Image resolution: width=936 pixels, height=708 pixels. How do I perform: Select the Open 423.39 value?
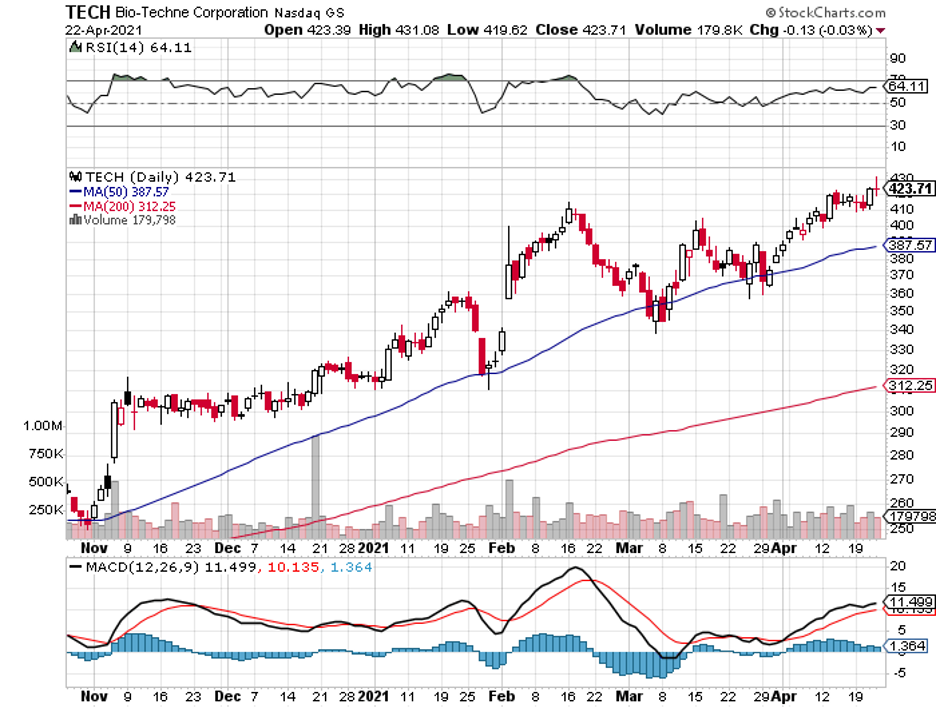[x=307, y=30]
